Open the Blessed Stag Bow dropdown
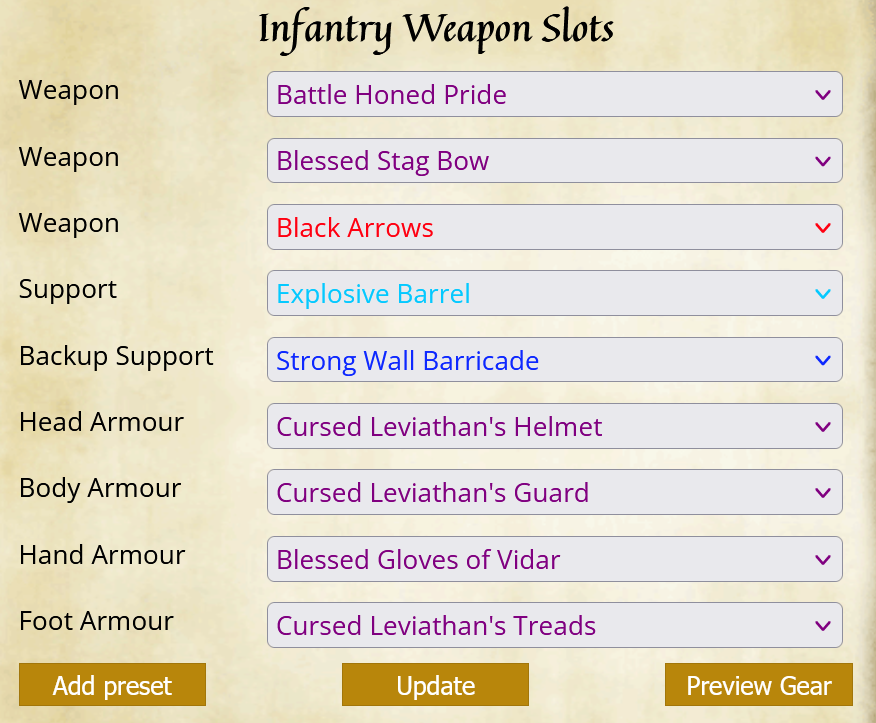 coord(555,160)
